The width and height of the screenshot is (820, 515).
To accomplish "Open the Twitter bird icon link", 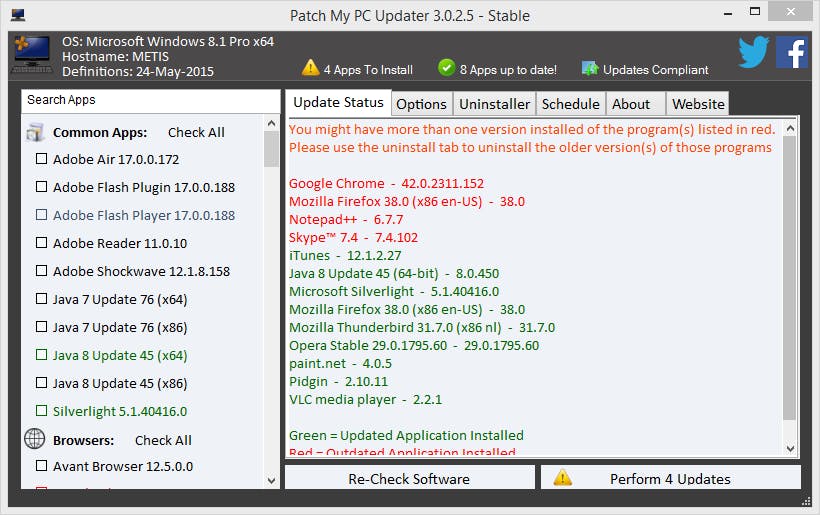I will pyautogui.click(x=754, y=52).
